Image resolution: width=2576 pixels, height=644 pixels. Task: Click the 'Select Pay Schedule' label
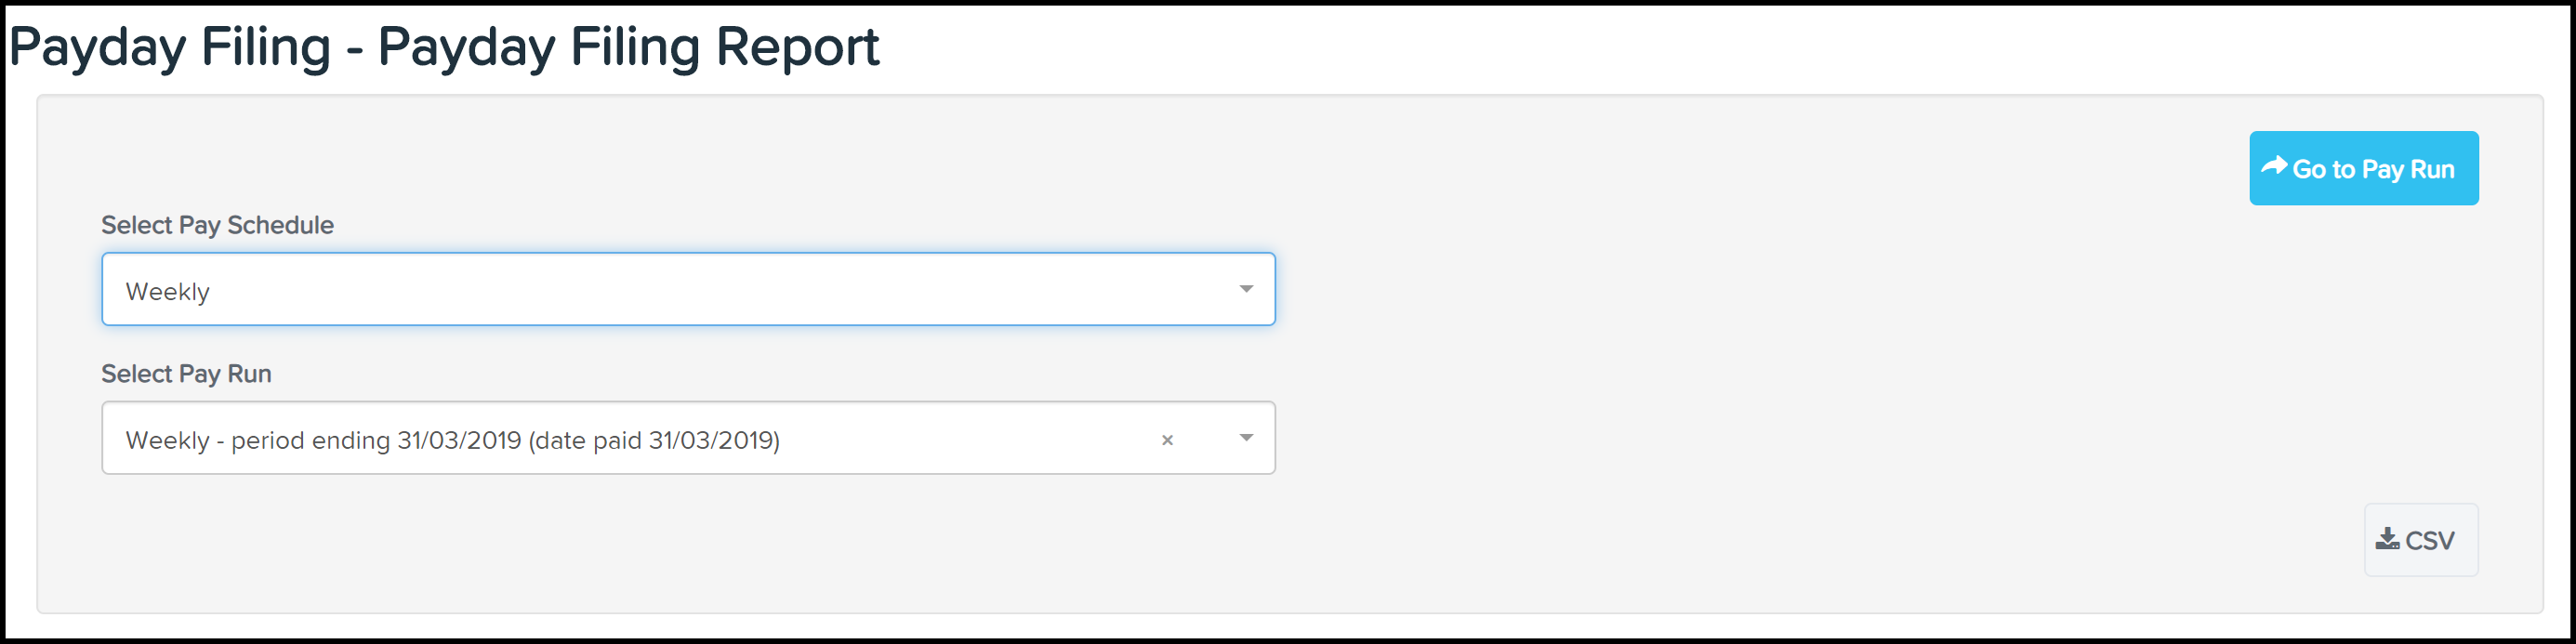tap(217, 225)
